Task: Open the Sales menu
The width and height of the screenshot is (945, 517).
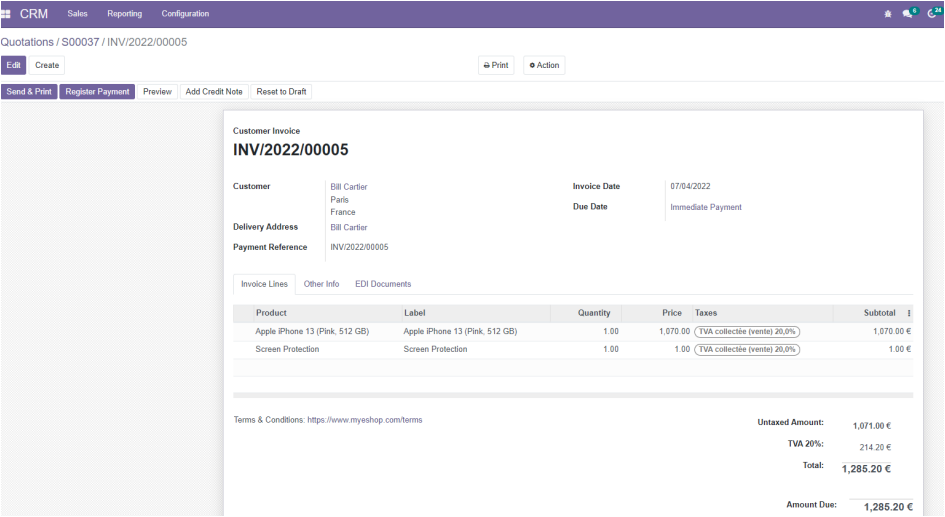Action: coord(77,14)
